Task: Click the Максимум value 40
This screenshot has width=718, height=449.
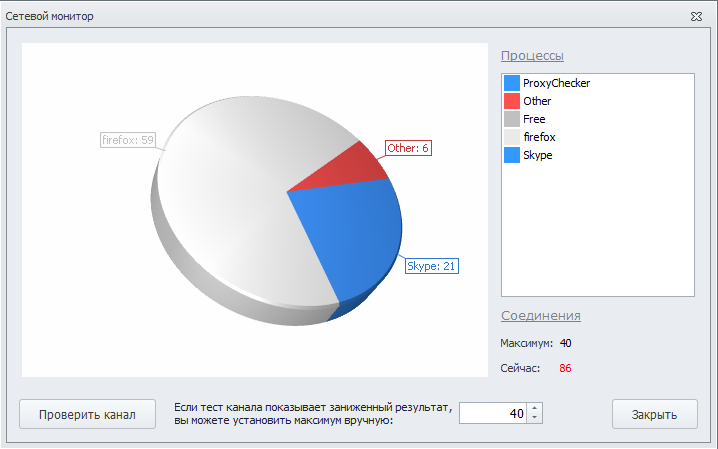Action: click(566, 343)
